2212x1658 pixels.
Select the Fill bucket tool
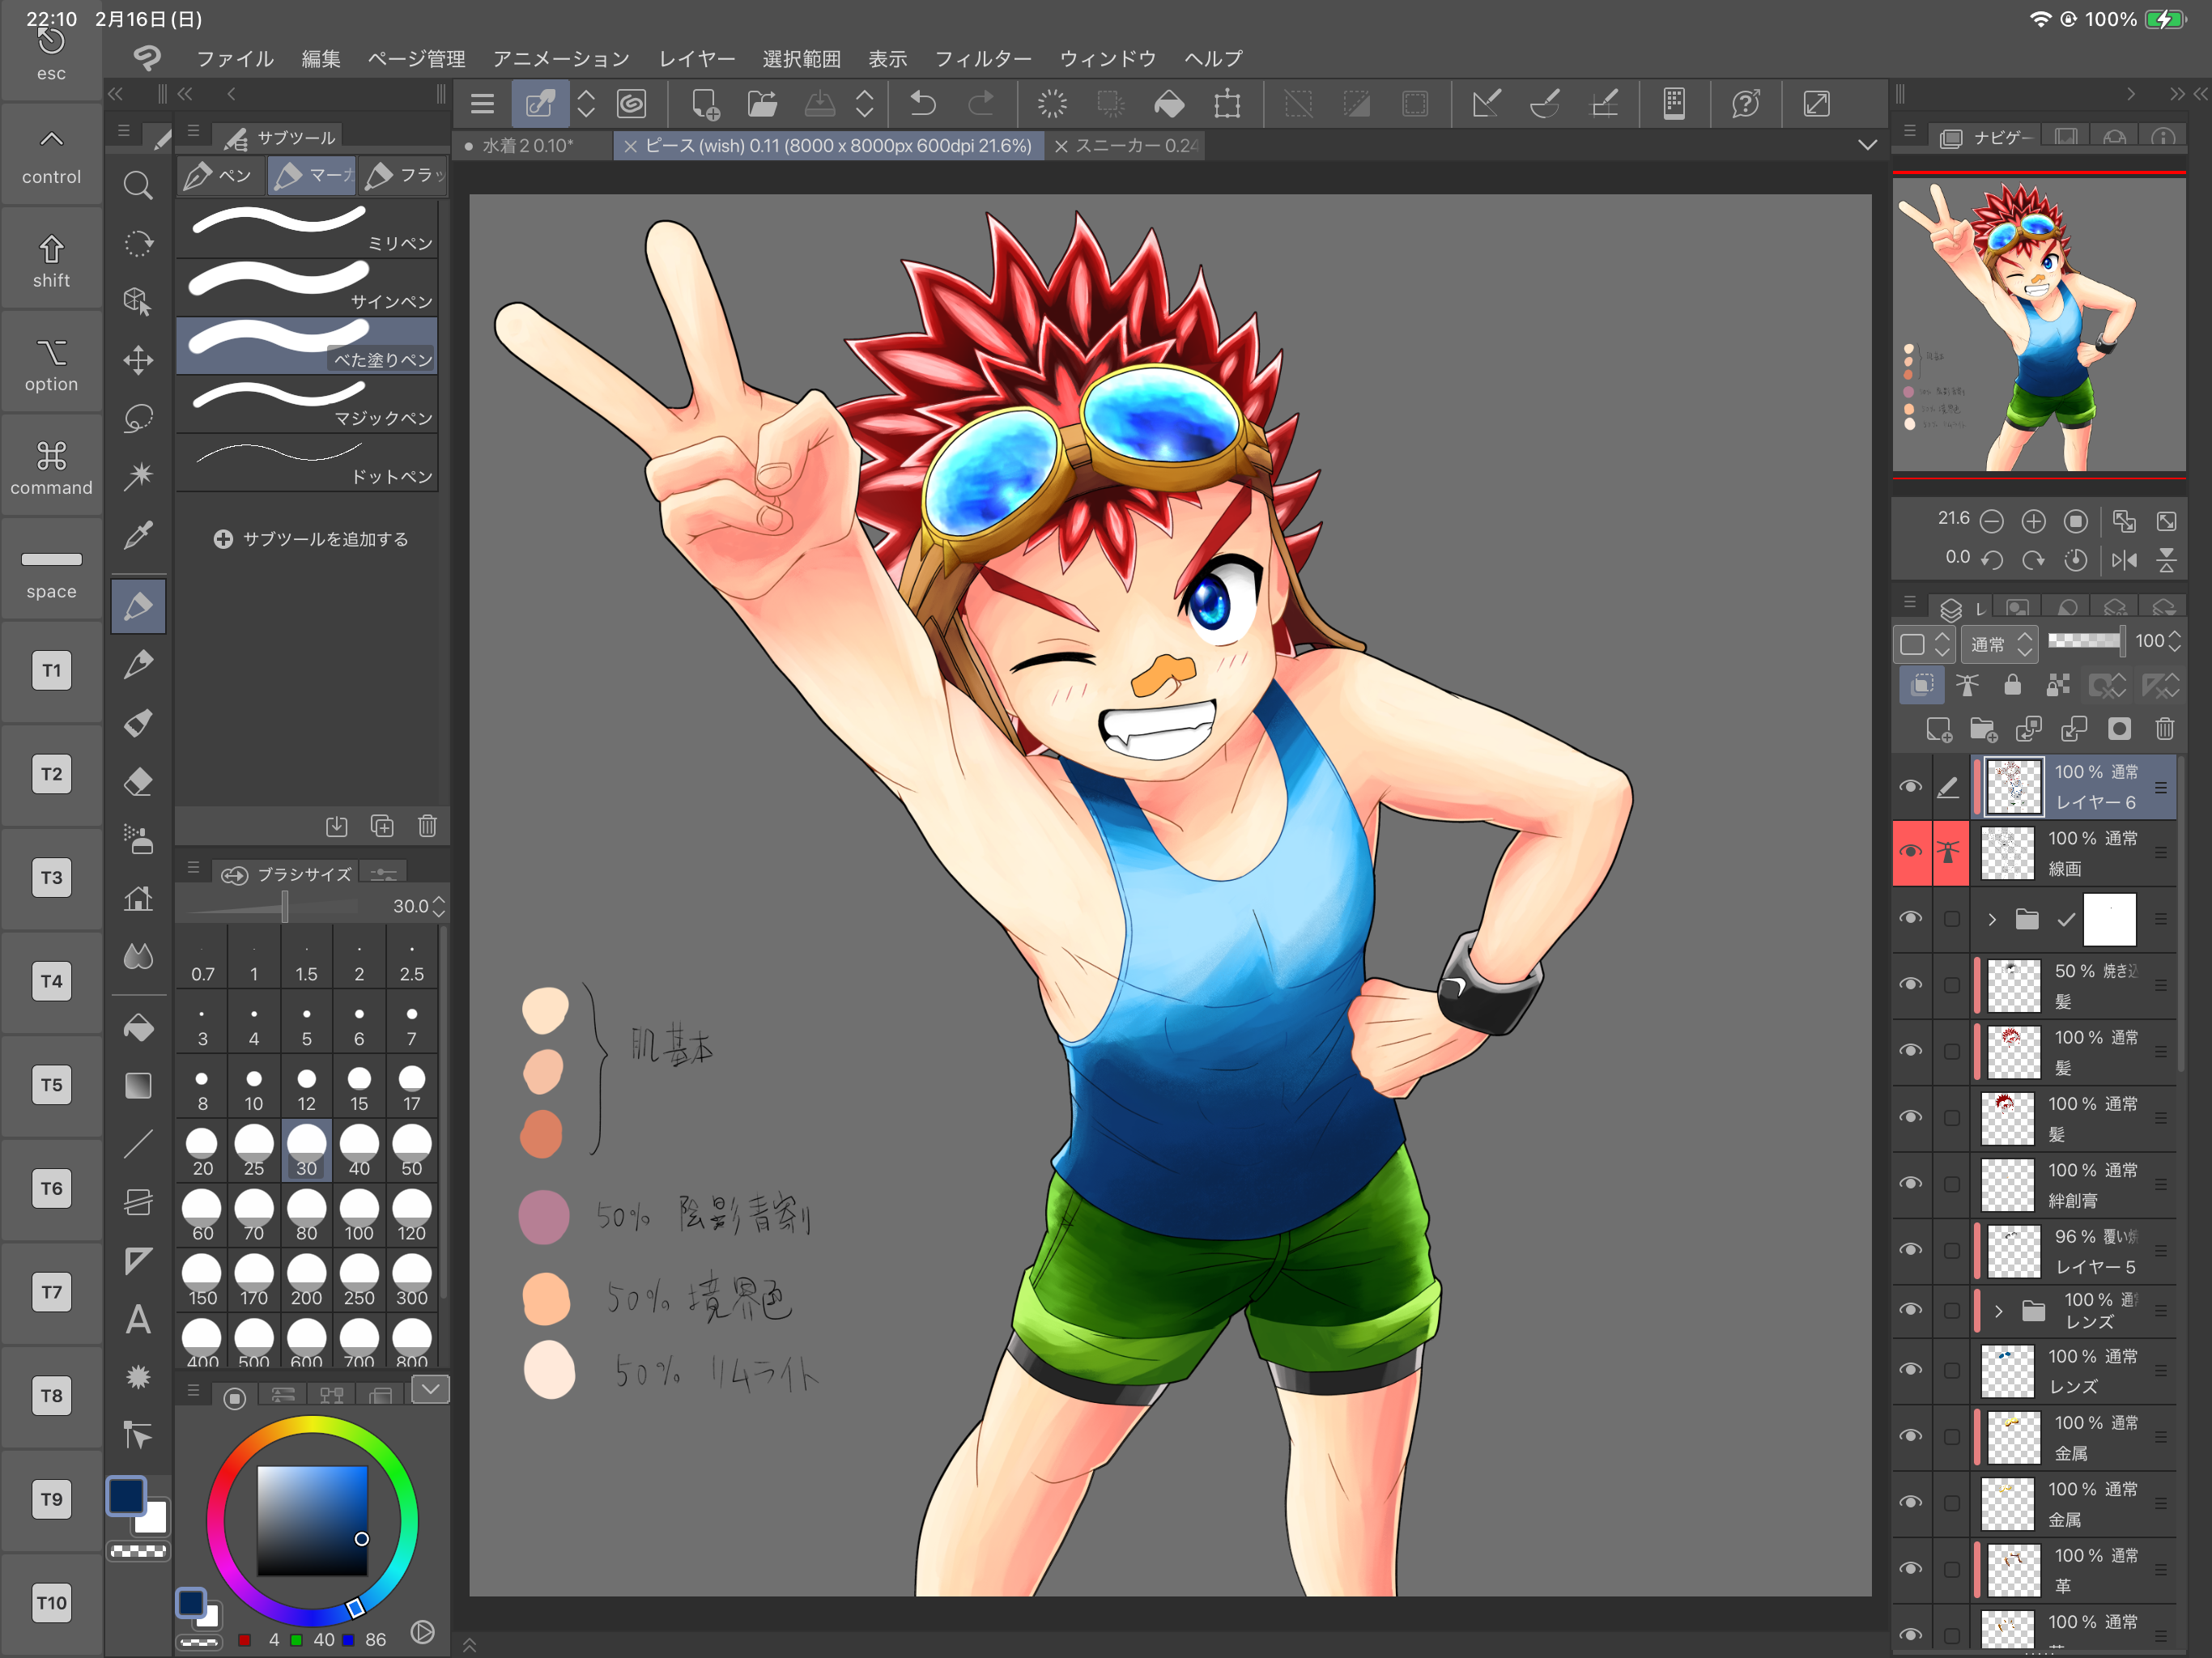tap(138, 1028)
